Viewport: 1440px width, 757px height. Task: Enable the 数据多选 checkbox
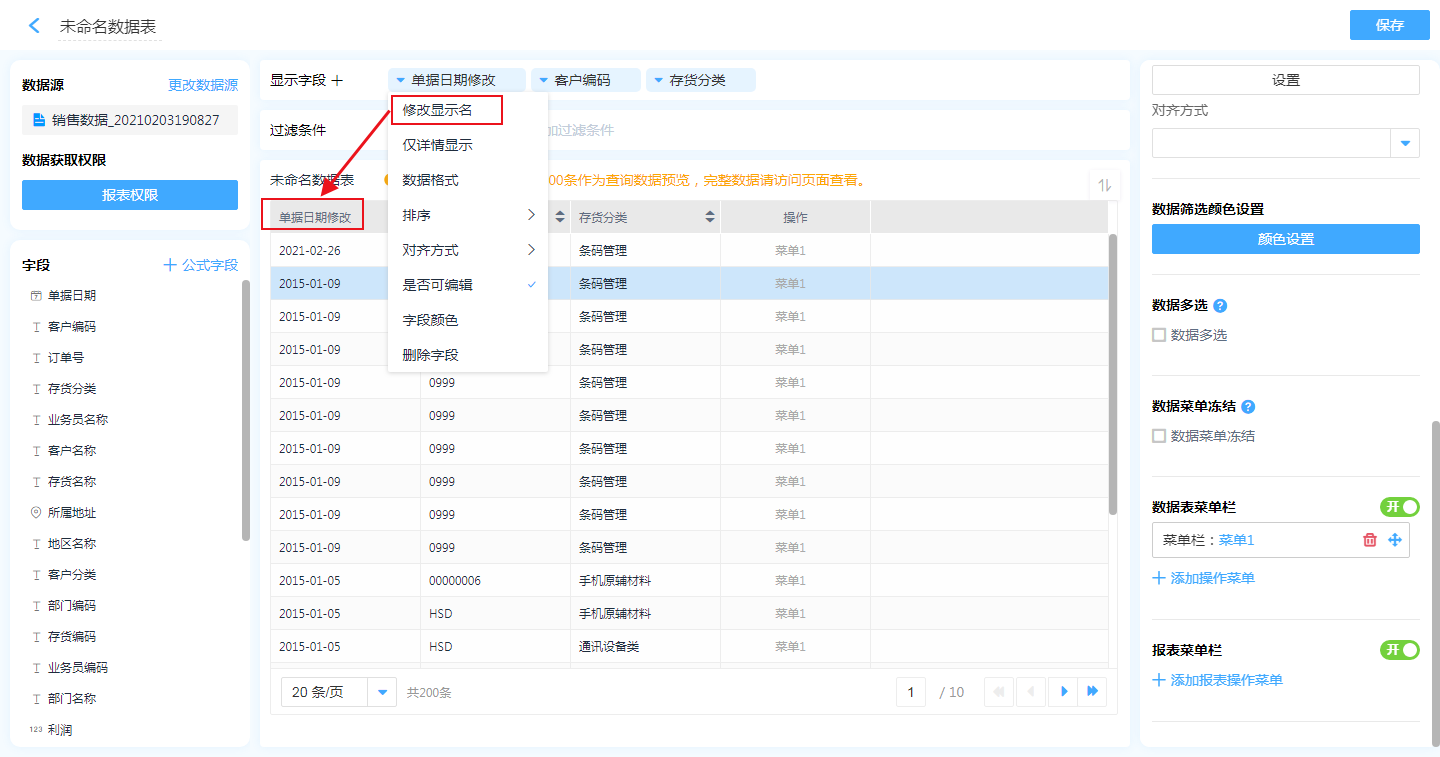(x=1159, y=335)
